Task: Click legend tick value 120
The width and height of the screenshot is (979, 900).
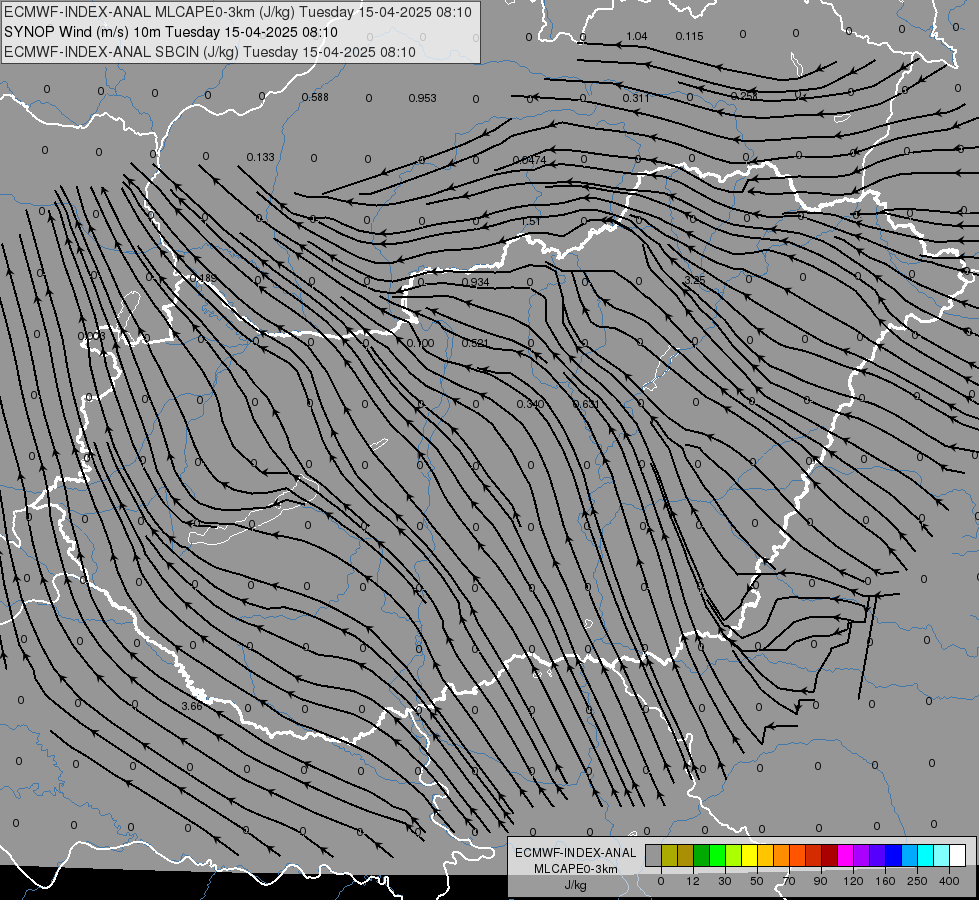Action: pos(854,881)
